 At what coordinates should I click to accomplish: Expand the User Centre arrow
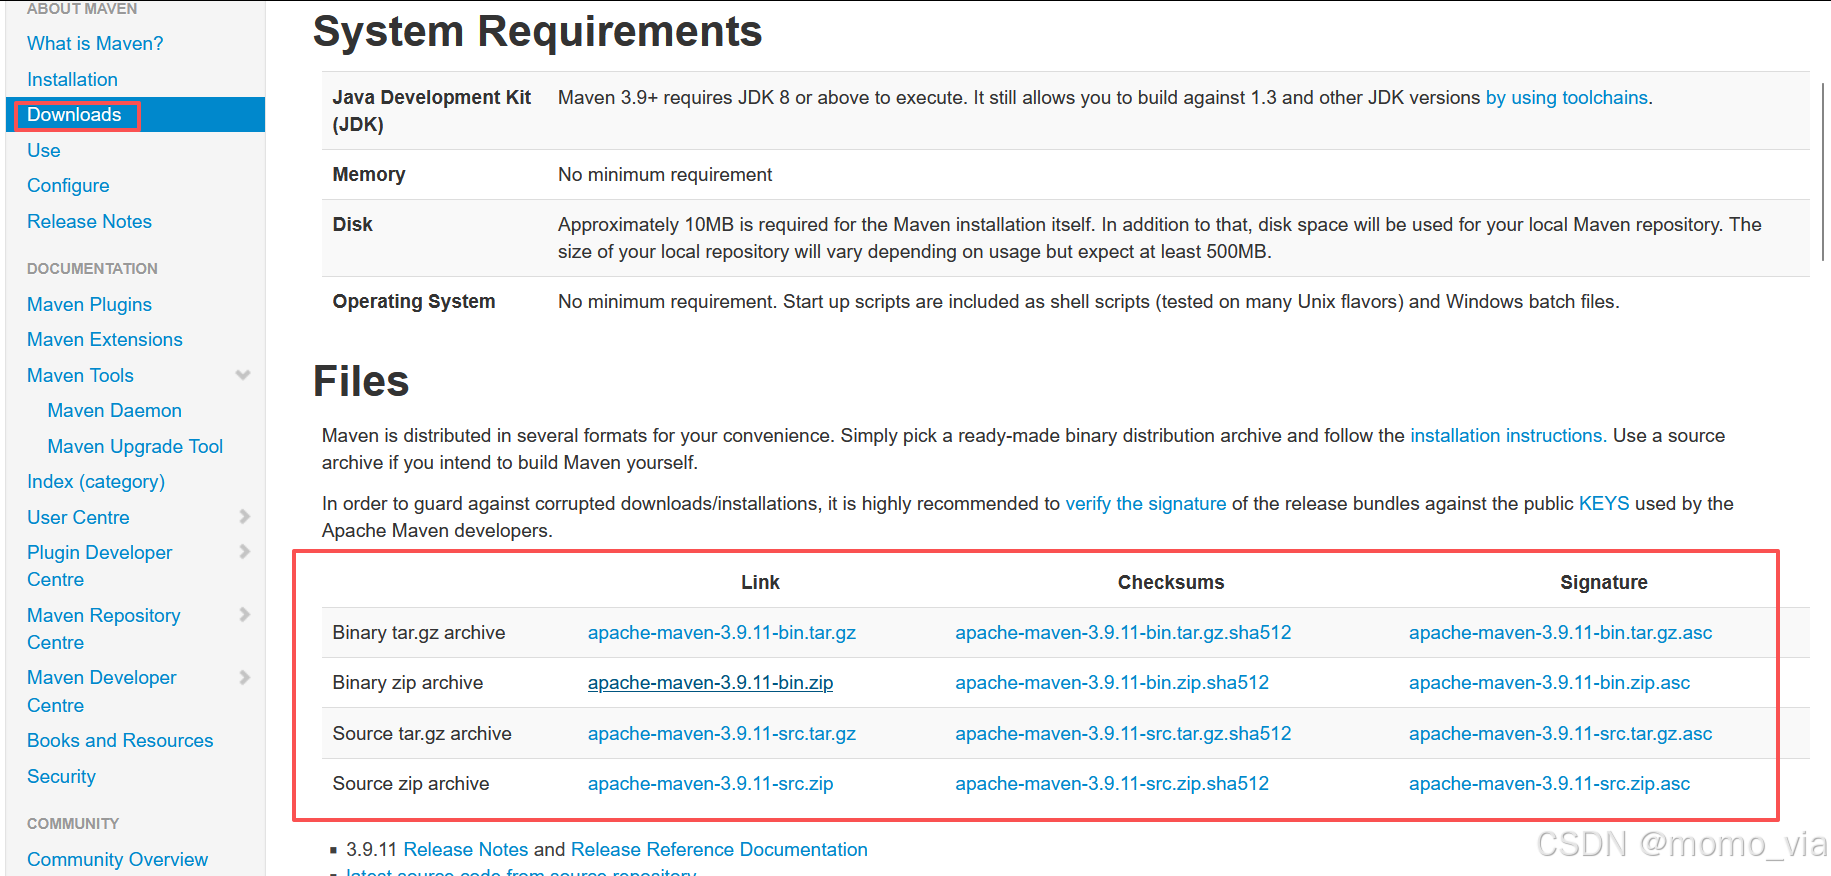coord(245,516)
